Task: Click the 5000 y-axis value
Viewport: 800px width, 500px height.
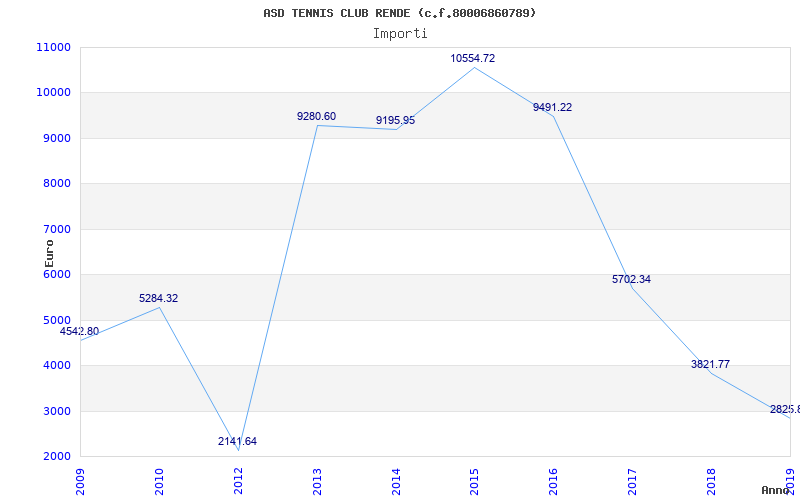Action: (57, 320)
